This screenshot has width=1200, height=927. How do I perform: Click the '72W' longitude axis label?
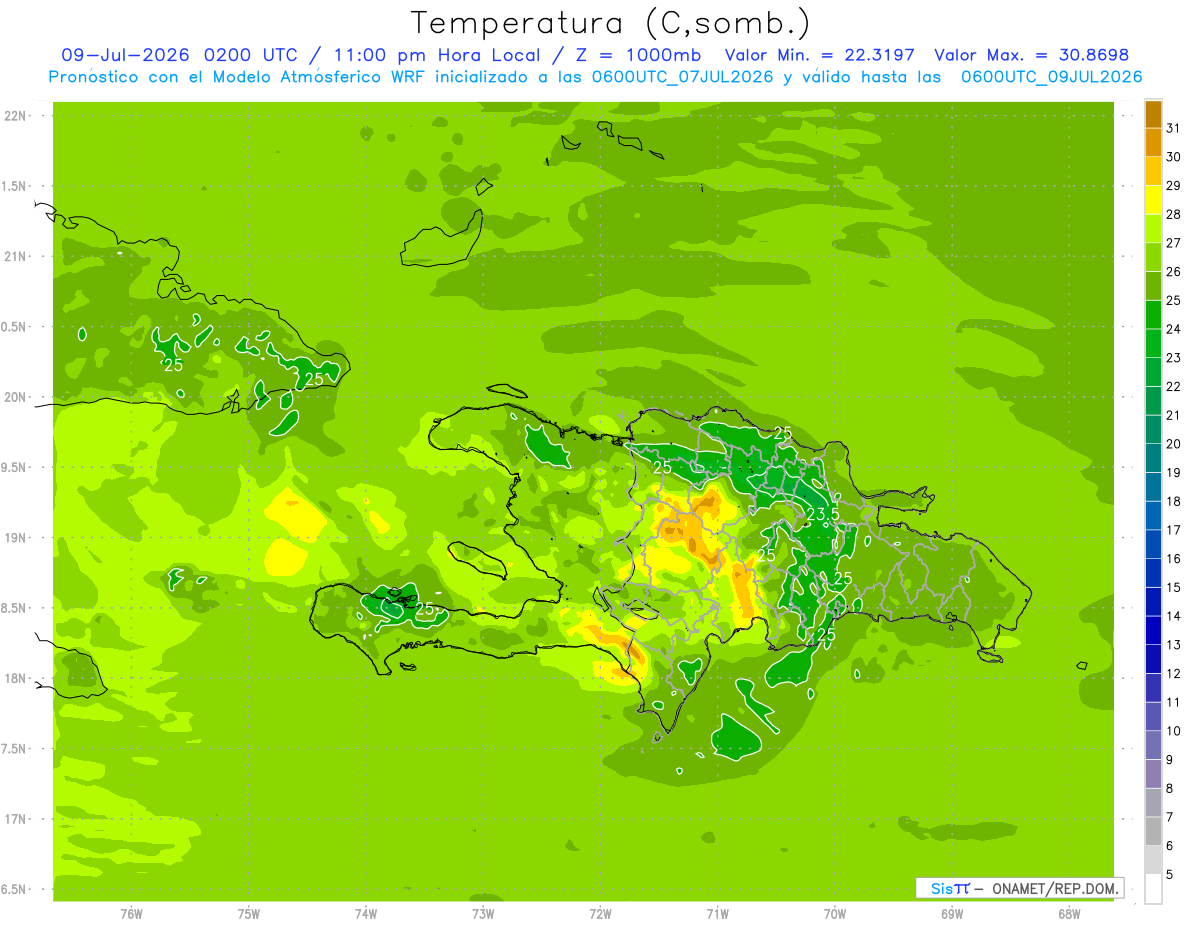click(x=600, y=914)
